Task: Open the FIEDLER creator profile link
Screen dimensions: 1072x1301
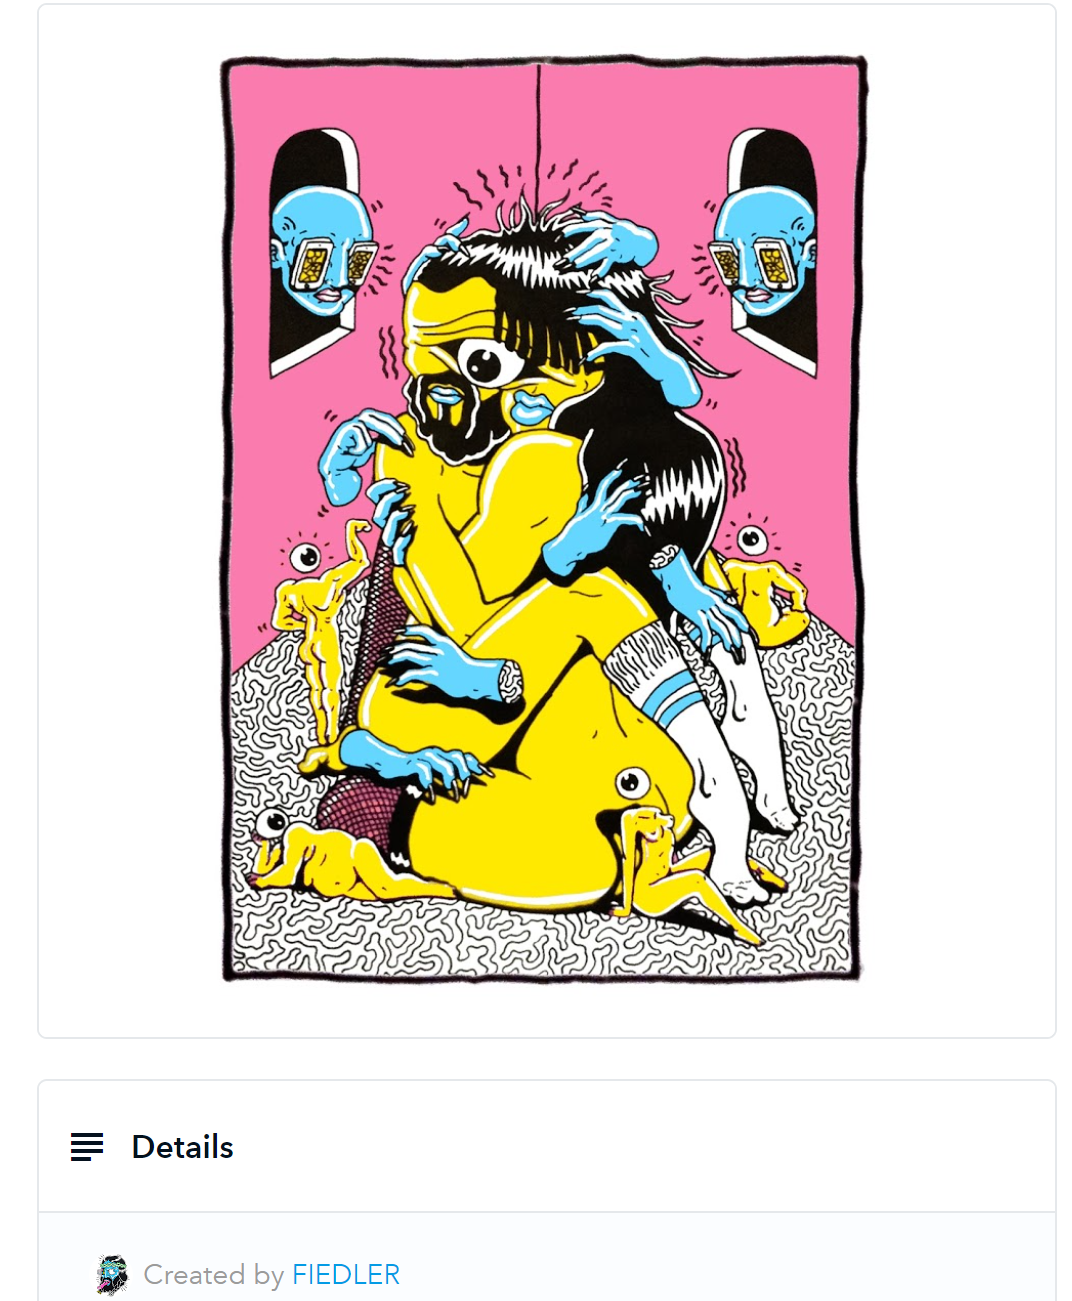Action: (x=346, y=1274)
